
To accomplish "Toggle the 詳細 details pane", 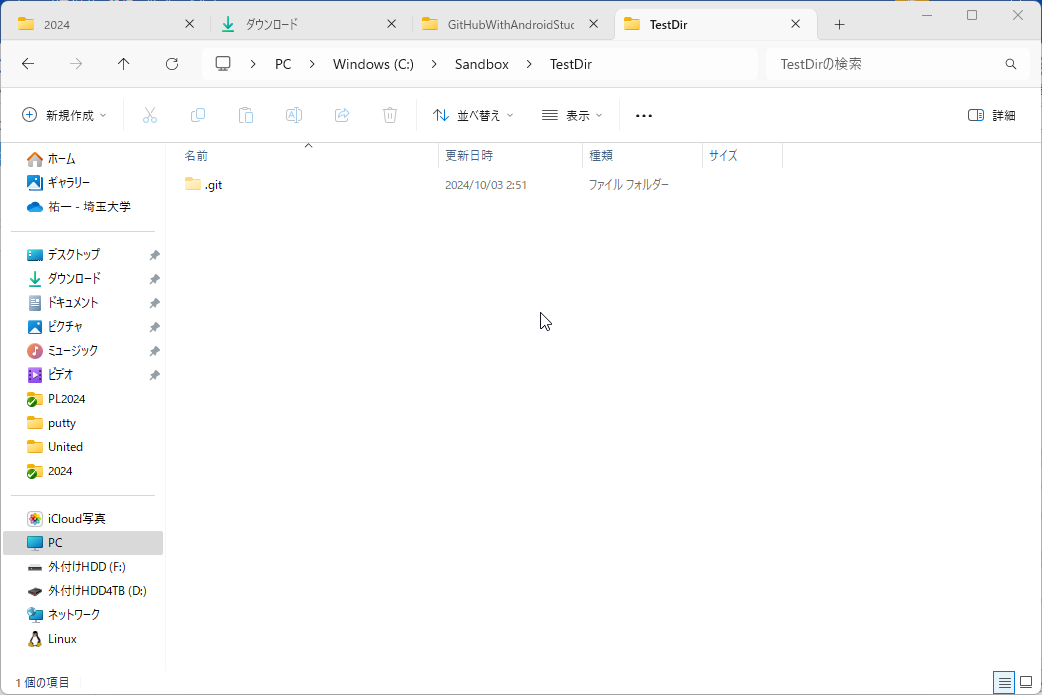I will [x=991, y=116].
